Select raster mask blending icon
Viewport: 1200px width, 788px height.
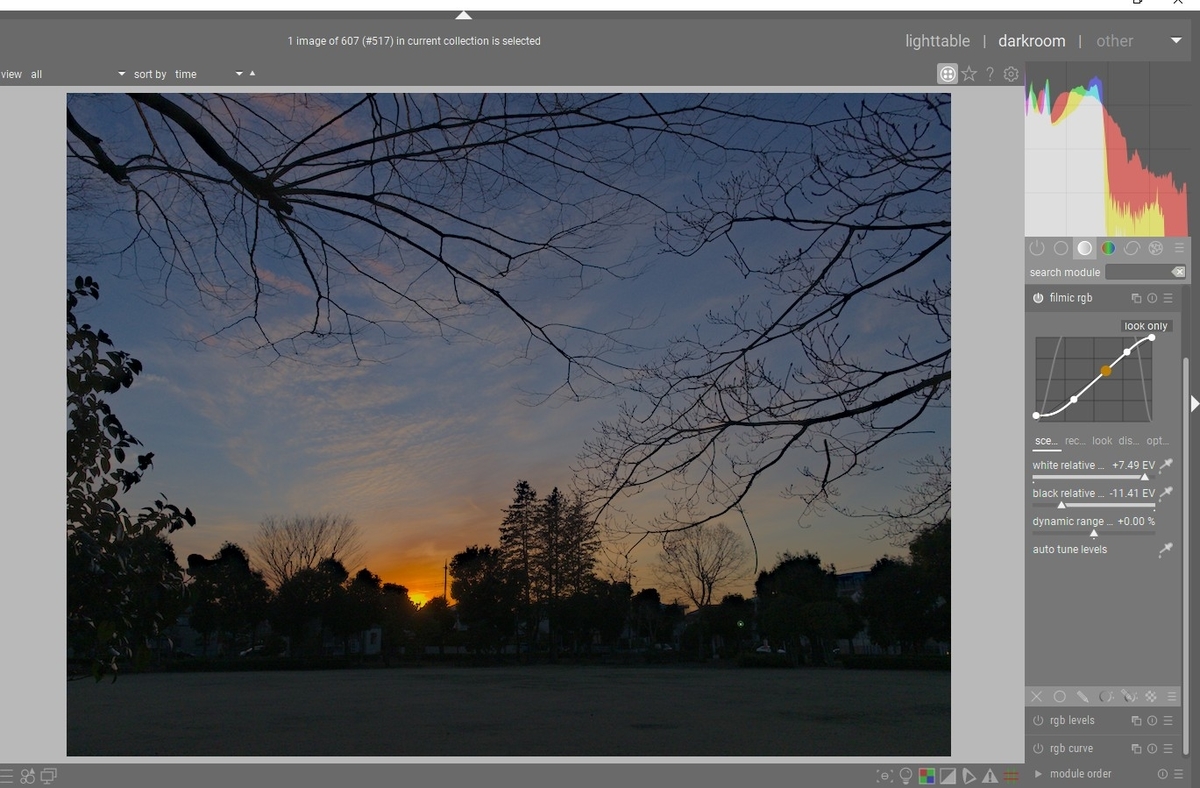tap(1151, 696)
